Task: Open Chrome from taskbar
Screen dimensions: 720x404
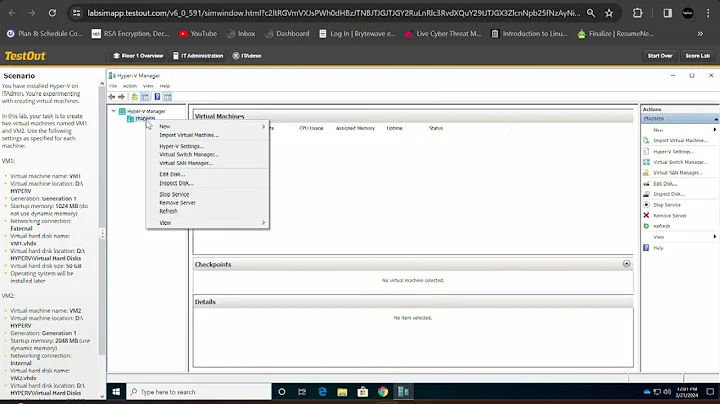Action: tap(383, 392)
